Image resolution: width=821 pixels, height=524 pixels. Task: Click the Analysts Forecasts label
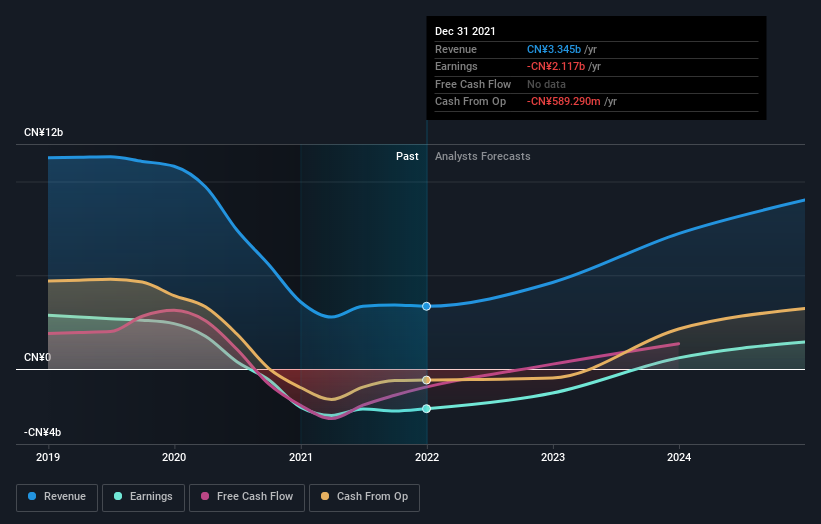483,156
